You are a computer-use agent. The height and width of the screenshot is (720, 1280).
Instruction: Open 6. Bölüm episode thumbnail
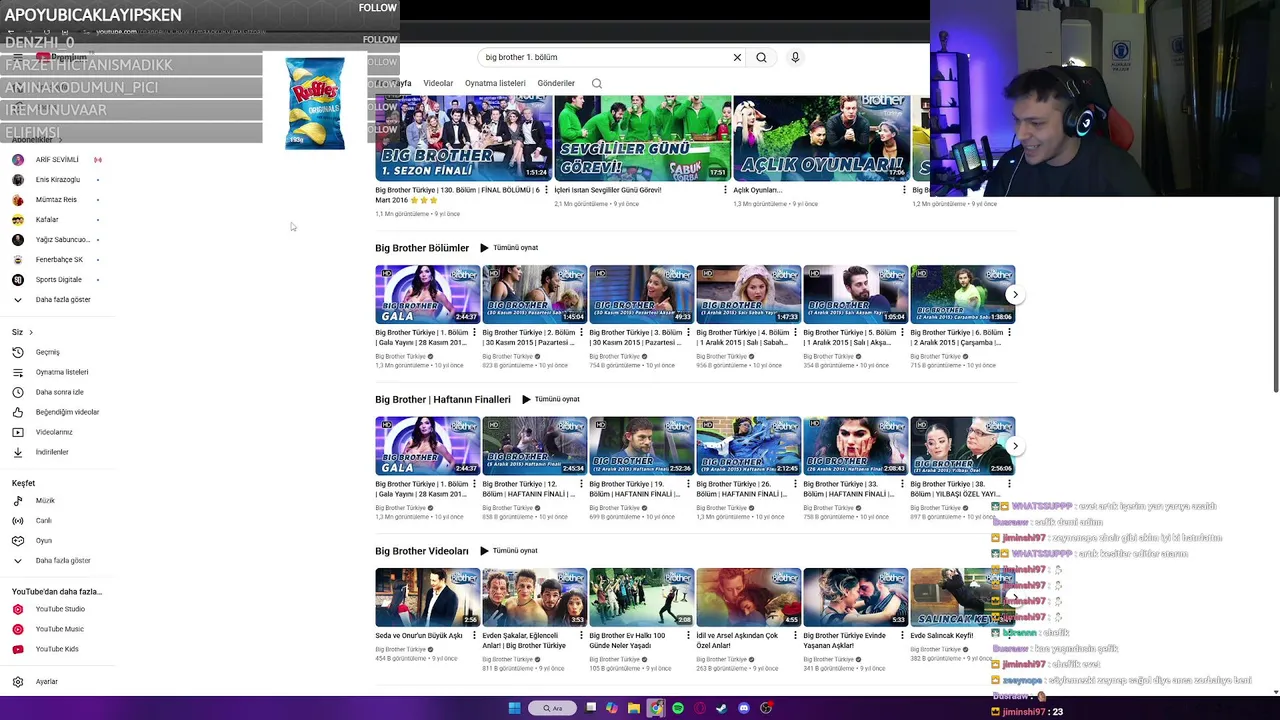[x=963, y=294]
